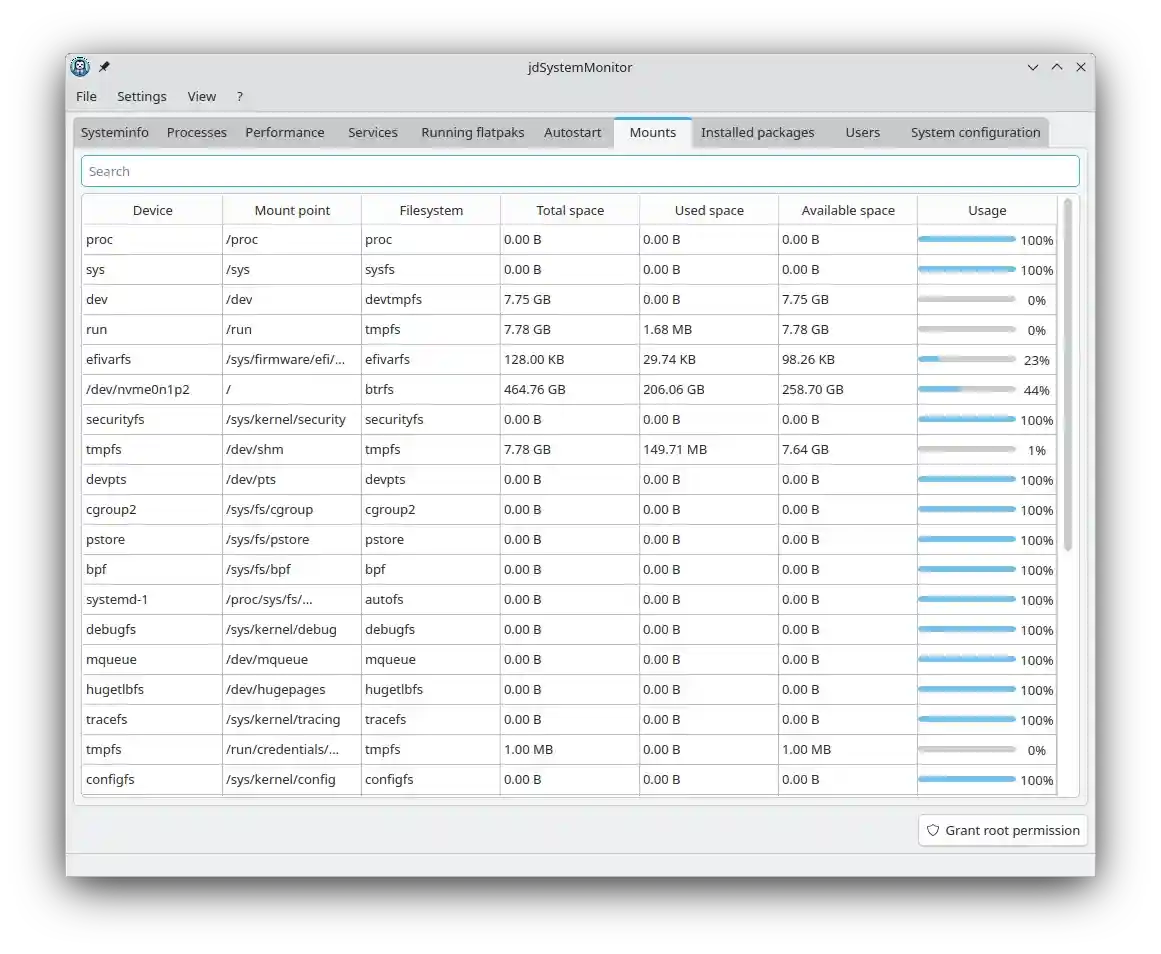Sort the table by Usage column header
The height and width of the screenshot is (954, 1161).
[x=986, y=210]
